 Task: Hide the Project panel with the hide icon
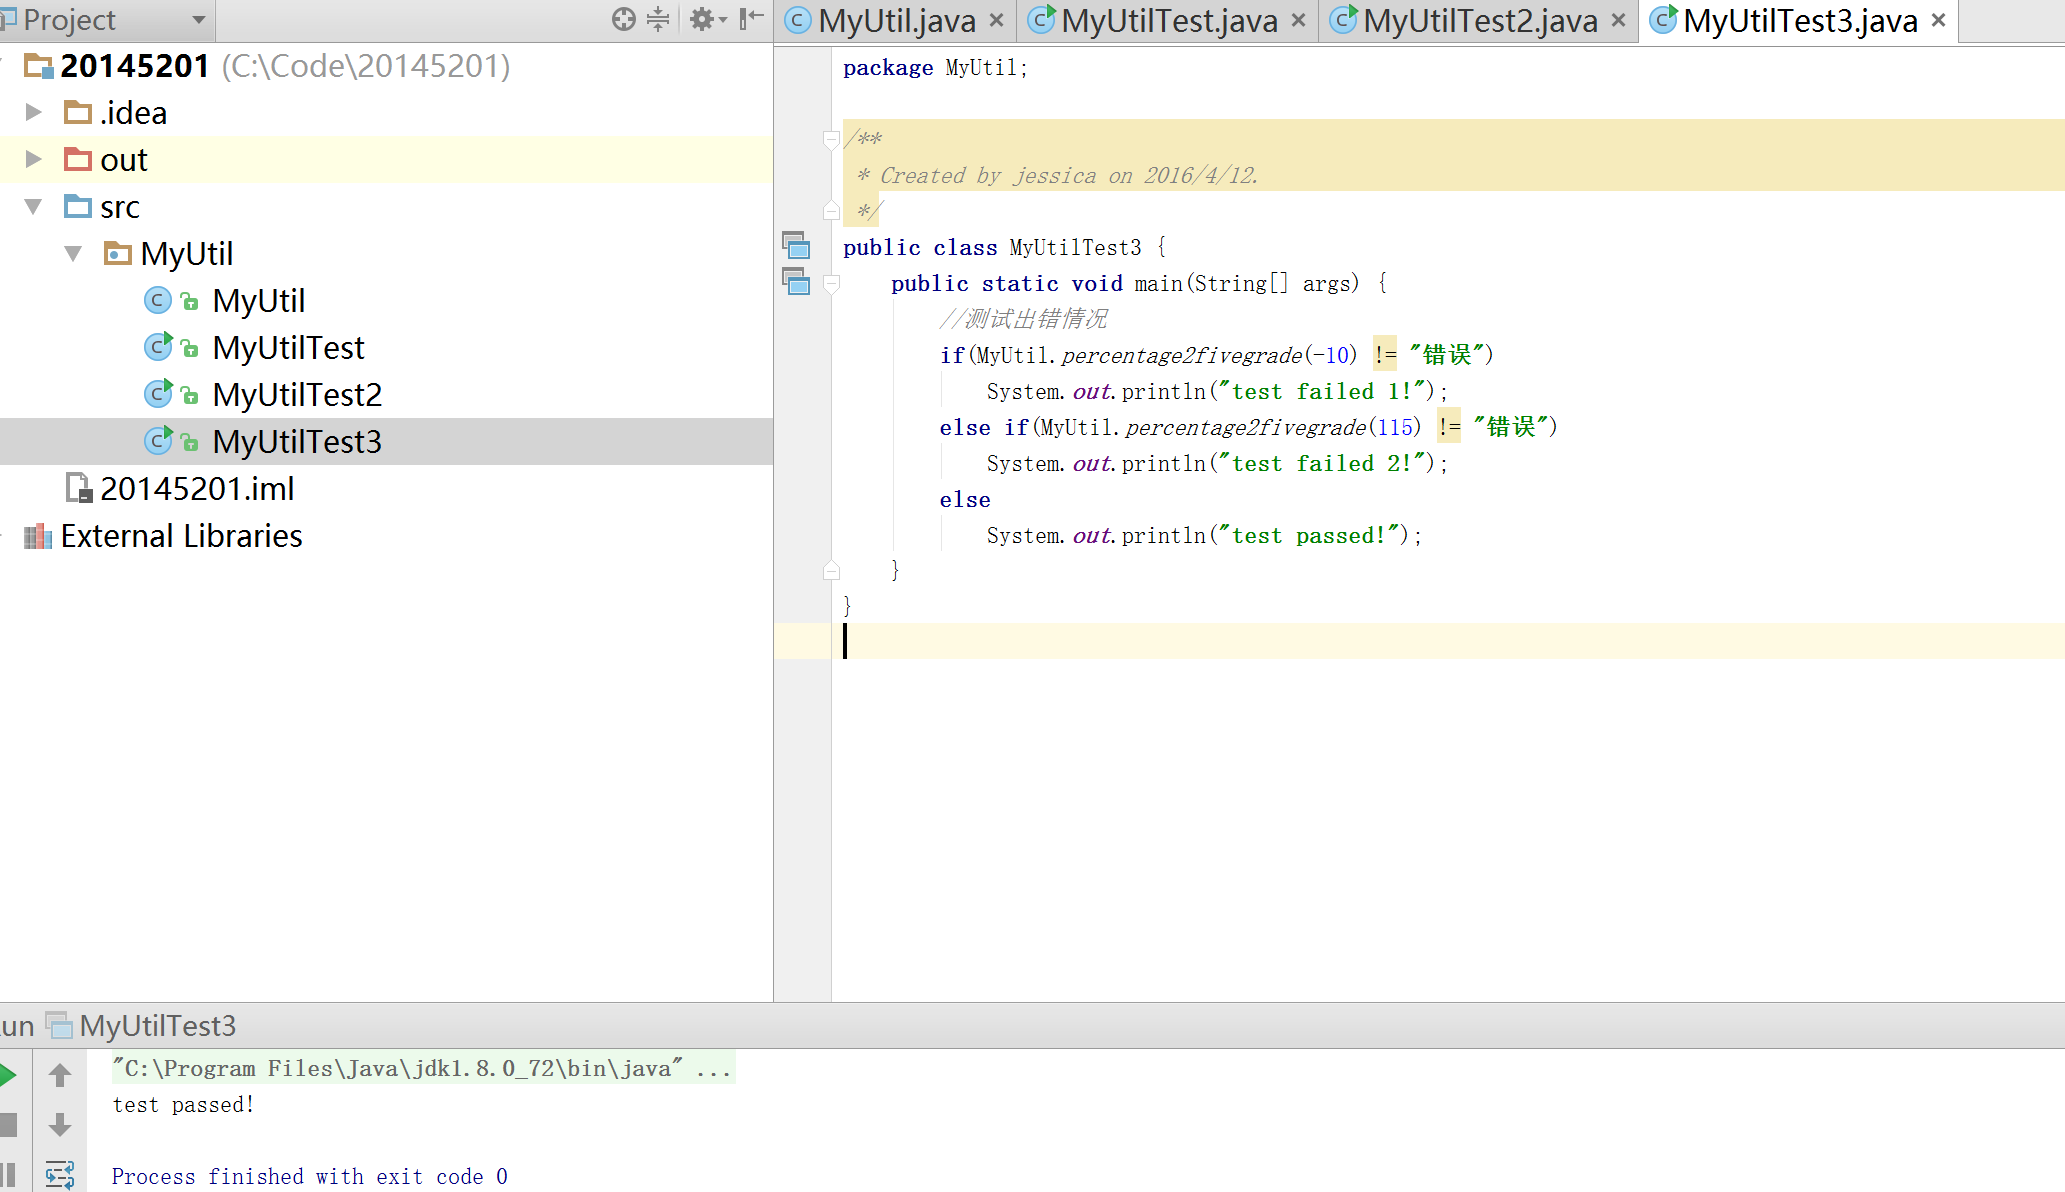point(751,19)
